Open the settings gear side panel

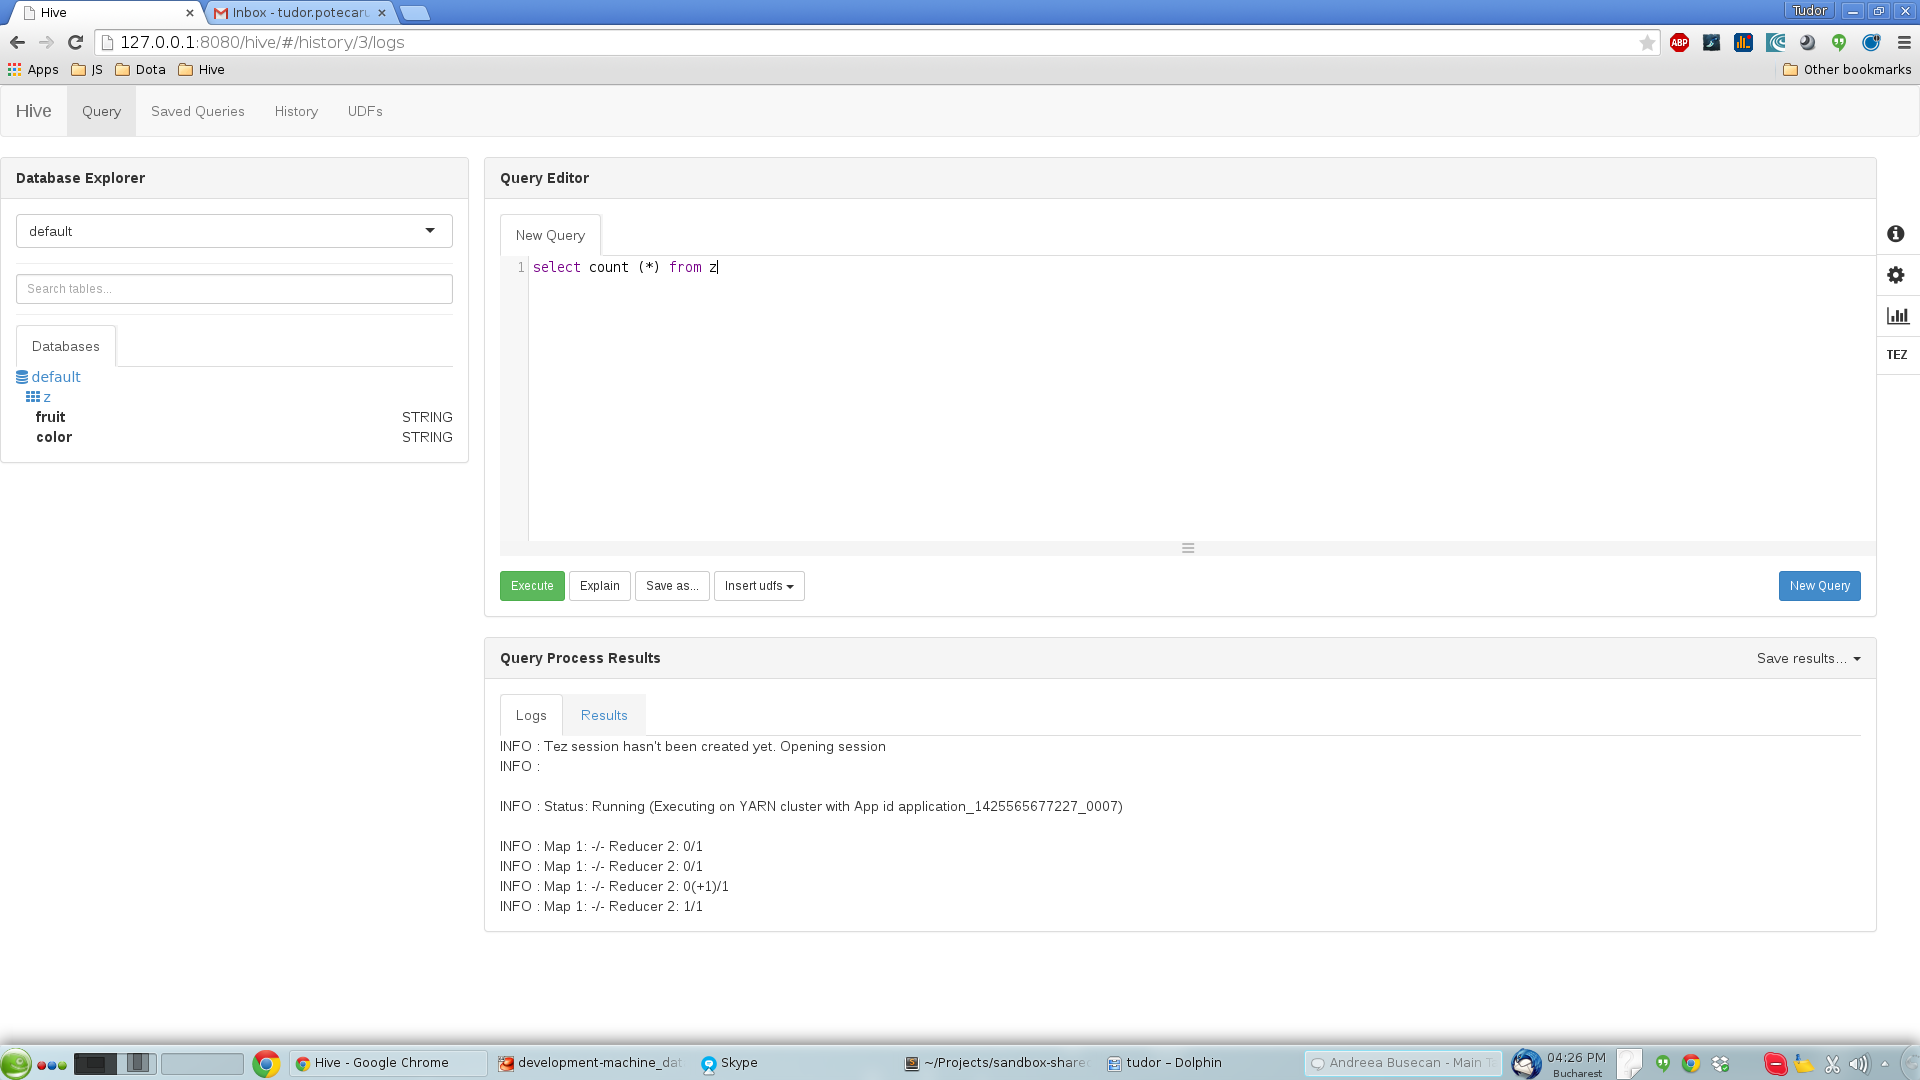tap(1896, 275)
